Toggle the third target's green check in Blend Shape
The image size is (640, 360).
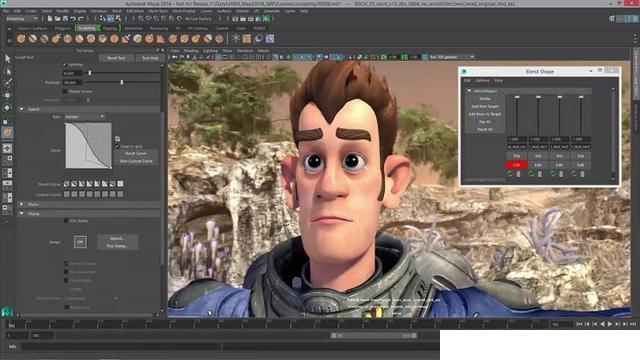552,174
